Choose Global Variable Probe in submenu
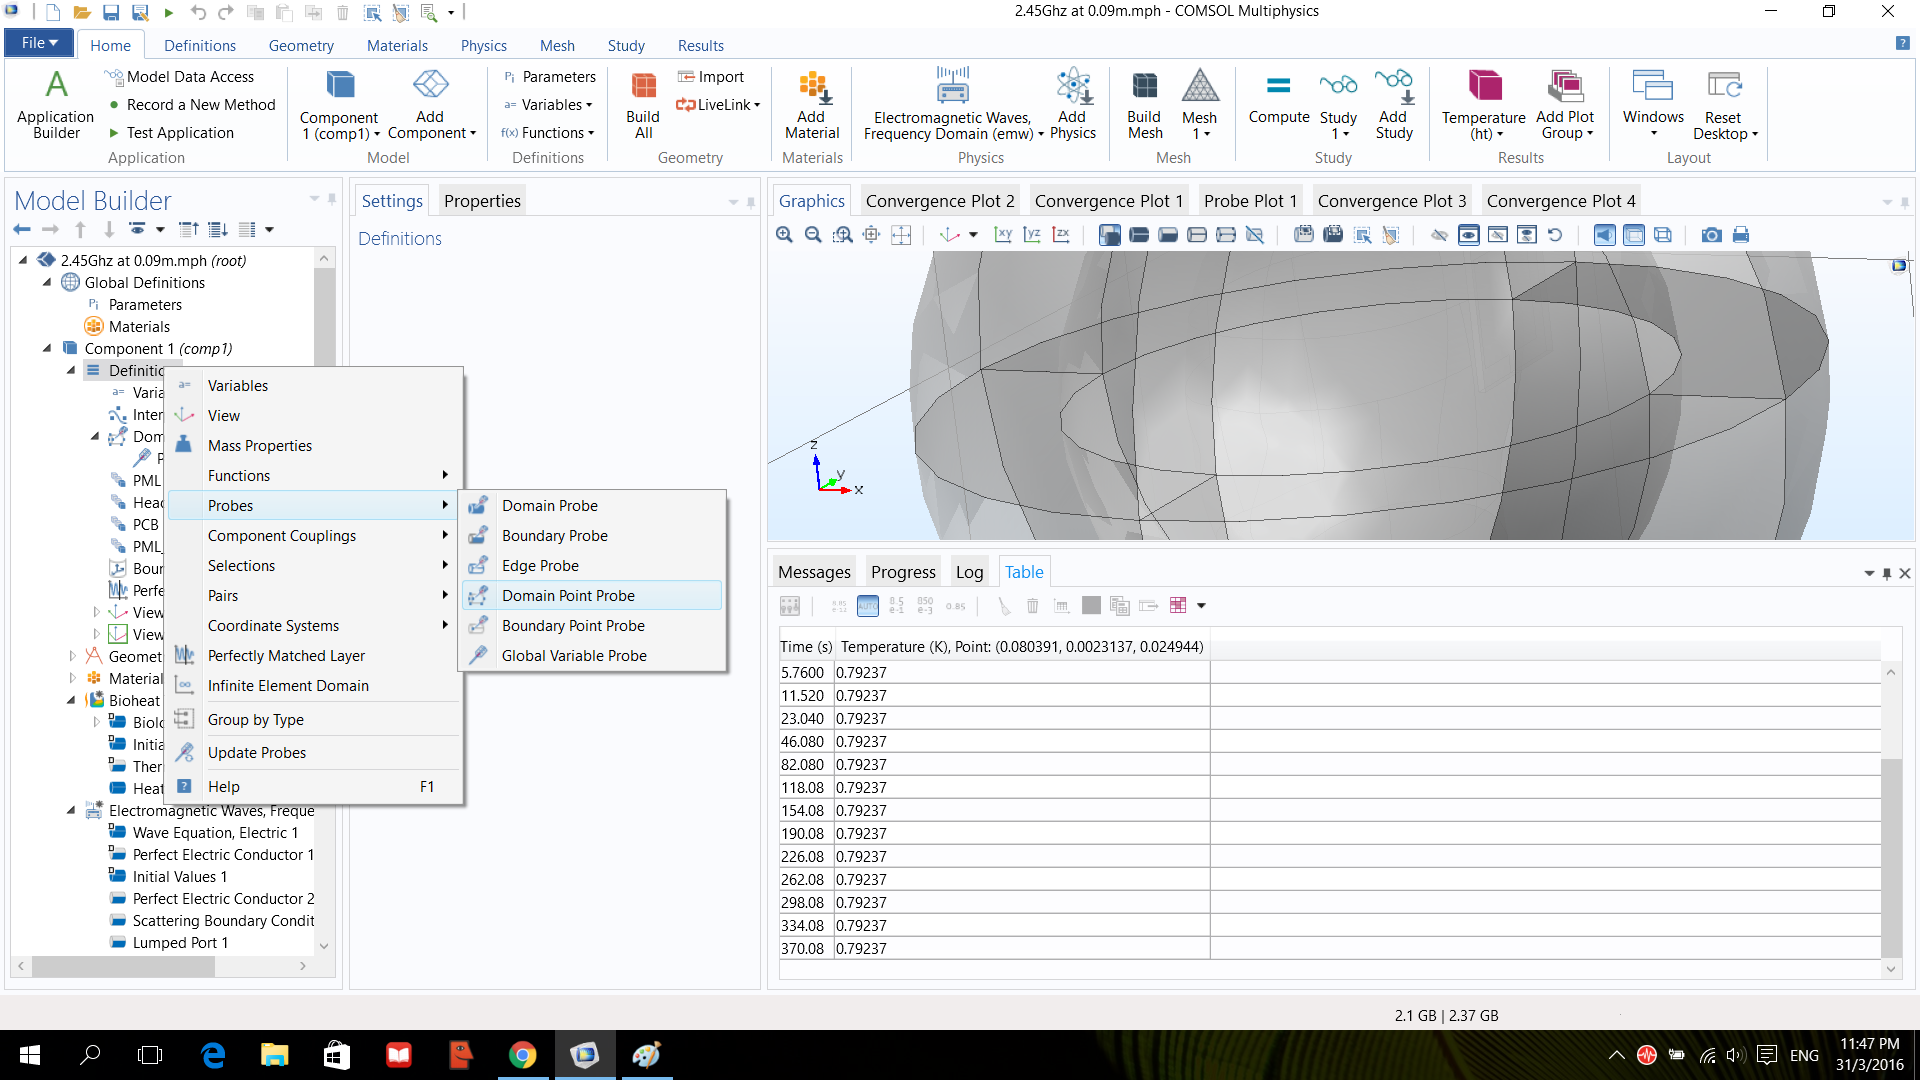Screen dimensions: 1920x1080 pos(592,656)
